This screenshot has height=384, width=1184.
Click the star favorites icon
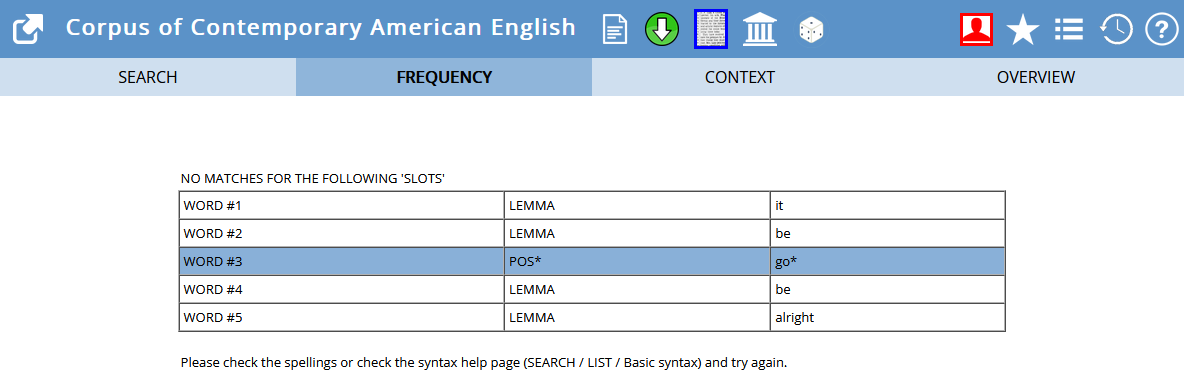[x=1023, y=30]
